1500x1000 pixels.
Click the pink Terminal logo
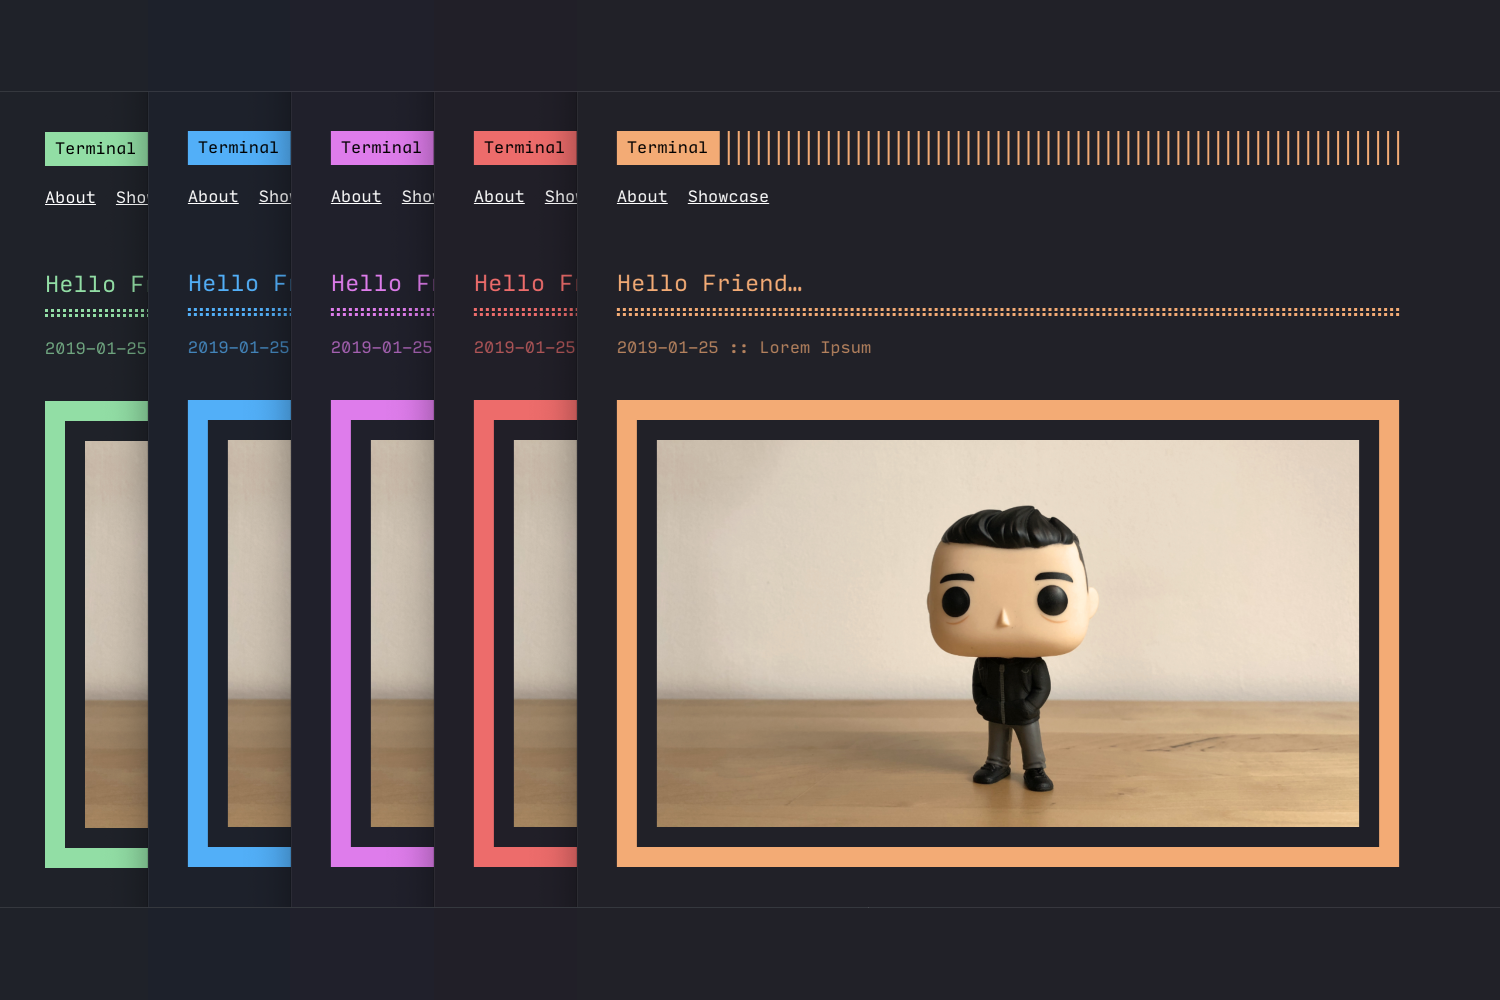(x=382, y=148)
